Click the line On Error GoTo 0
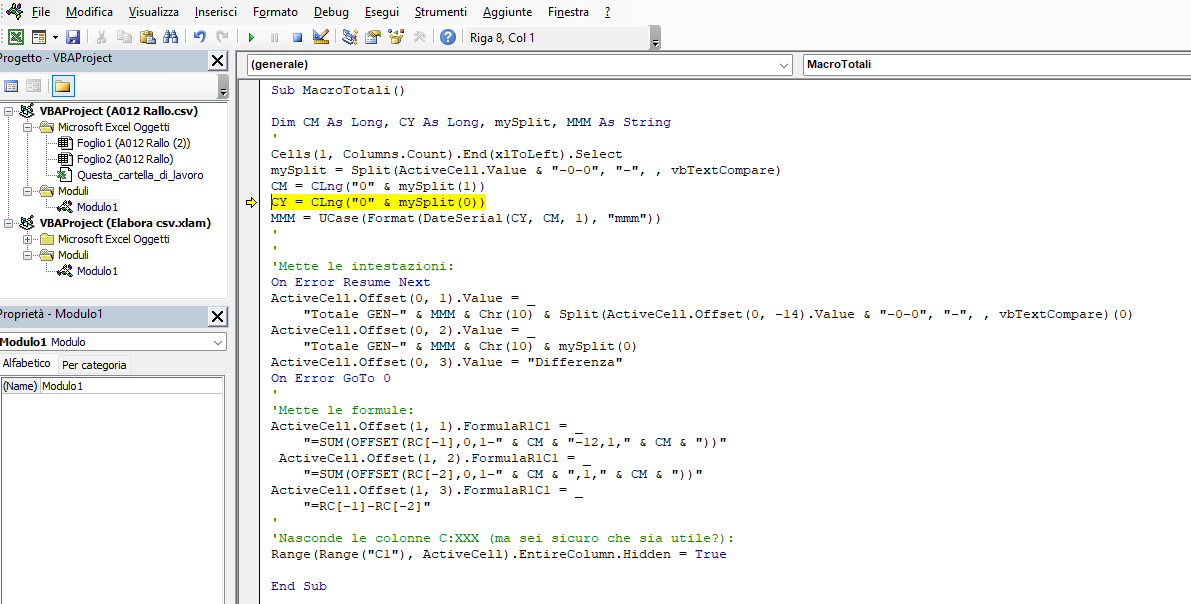Viewport: 1191px width, 604px height. [x=330, y=378]
